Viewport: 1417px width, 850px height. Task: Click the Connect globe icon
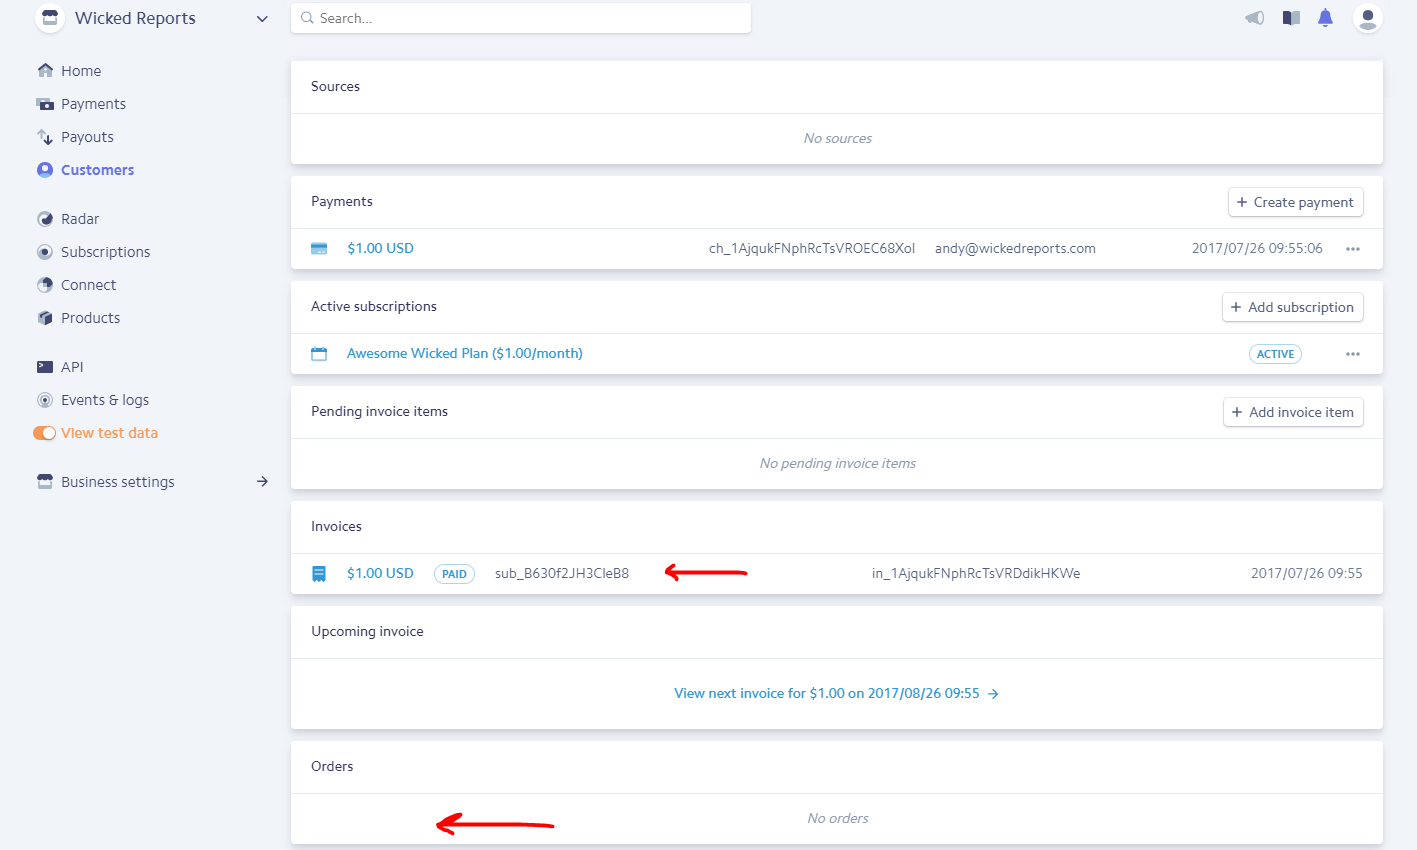point(45,285)
